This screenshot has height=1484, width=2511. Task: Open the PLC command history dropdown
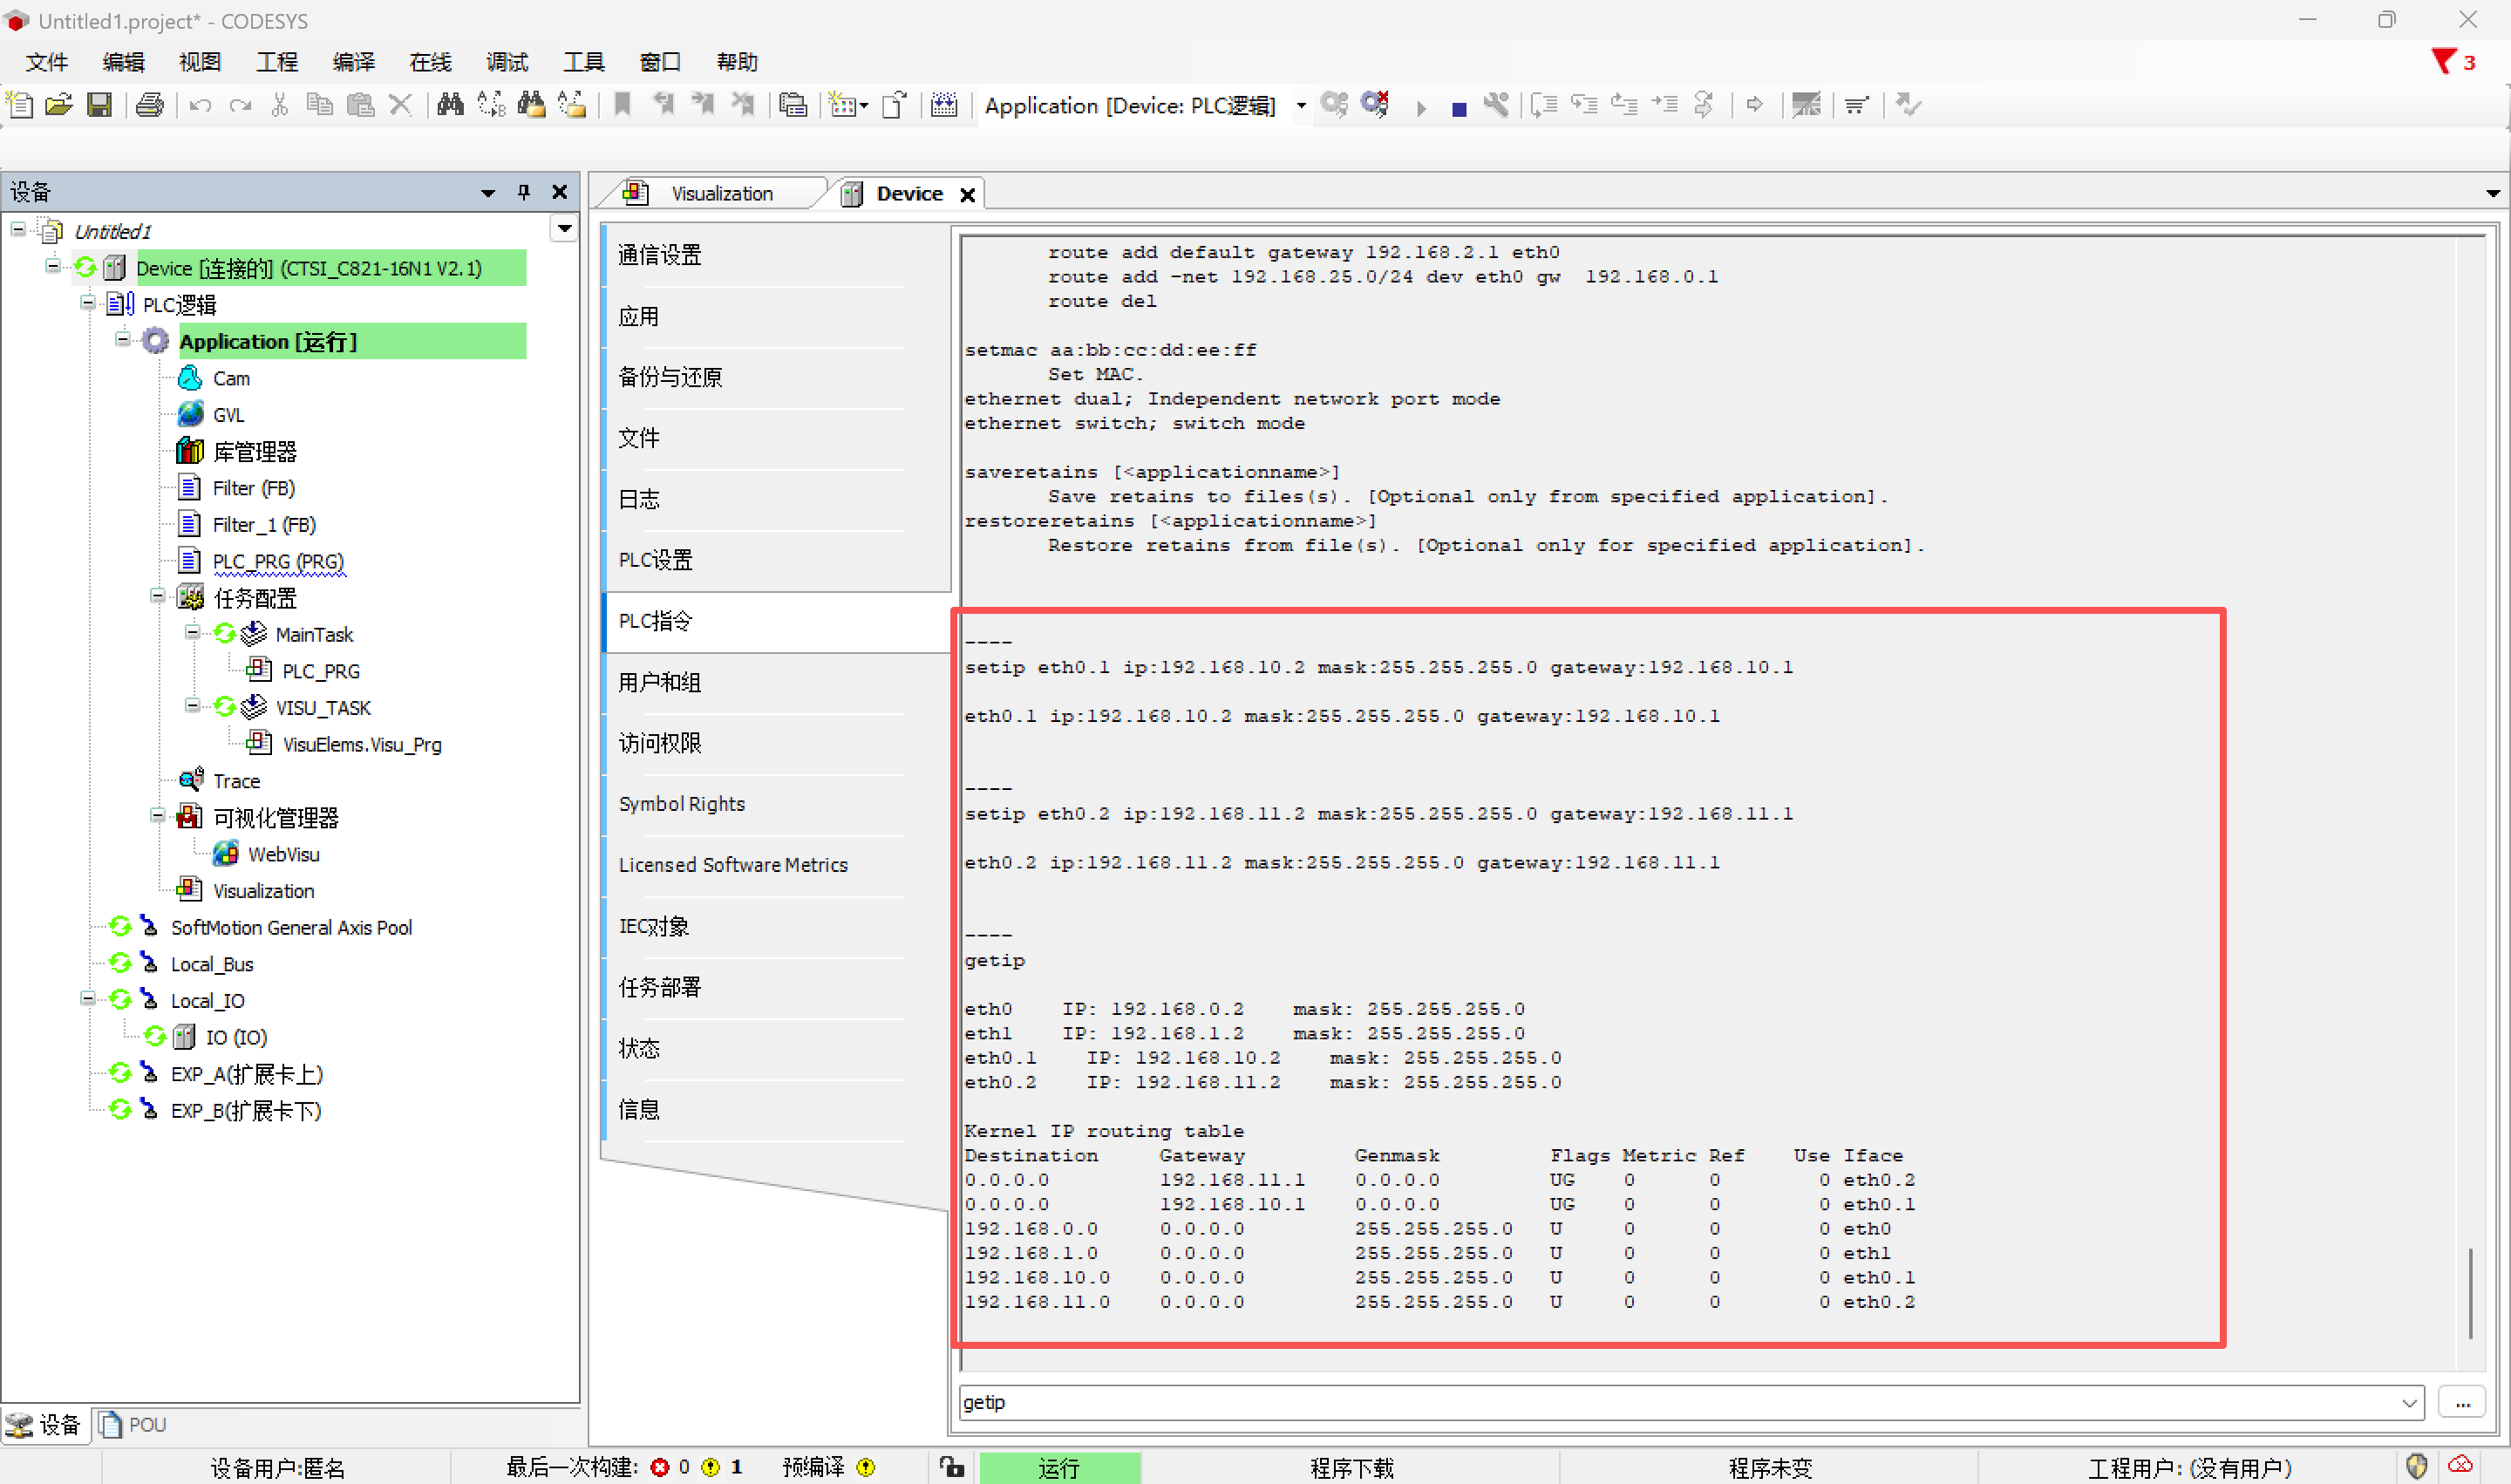pos(2410,1403)
